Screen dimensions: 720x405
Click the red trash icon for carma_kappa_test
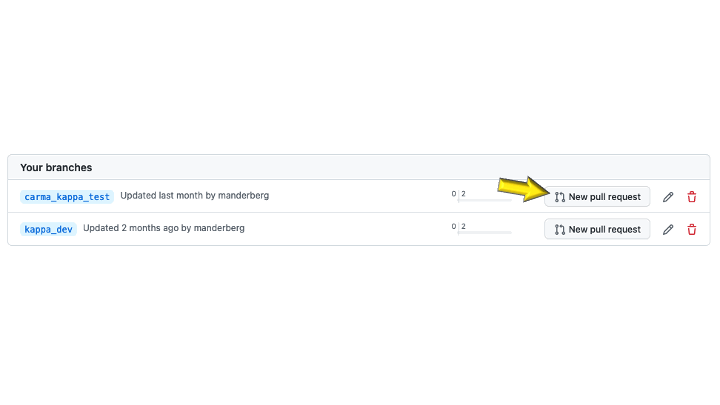(692, 197)
